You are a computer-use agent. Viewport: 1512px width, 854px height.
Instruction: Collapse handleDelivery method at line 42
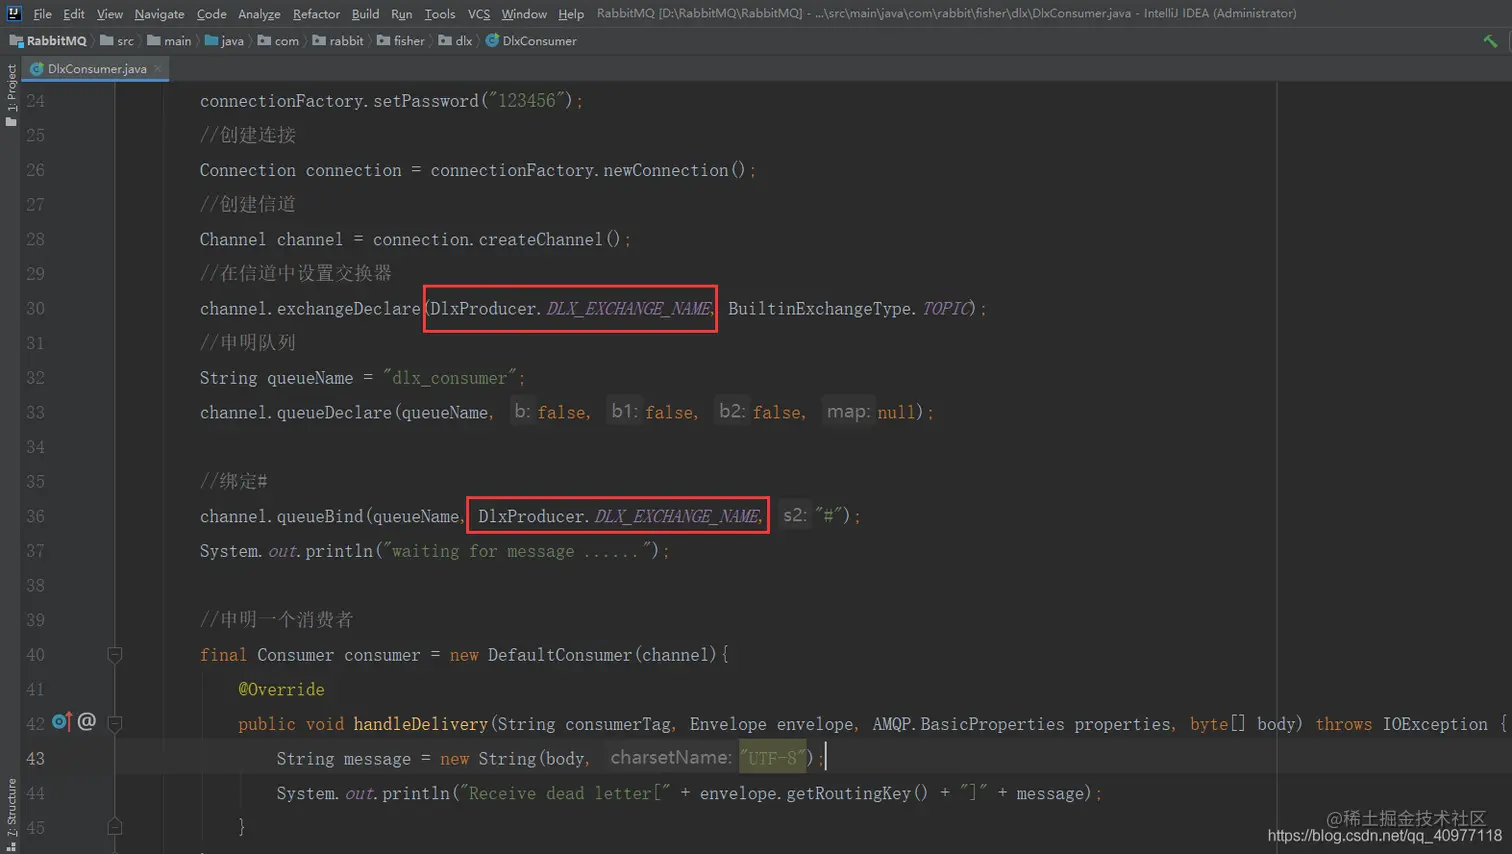point(115,723)
